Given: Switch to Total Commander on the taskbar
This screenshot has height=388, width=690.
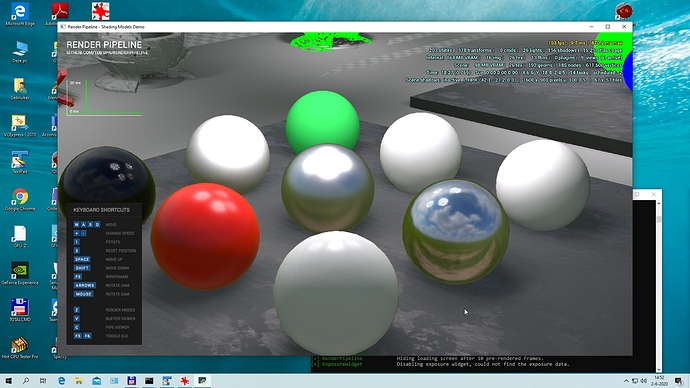Looking at the screenshot, I should 131,381.
